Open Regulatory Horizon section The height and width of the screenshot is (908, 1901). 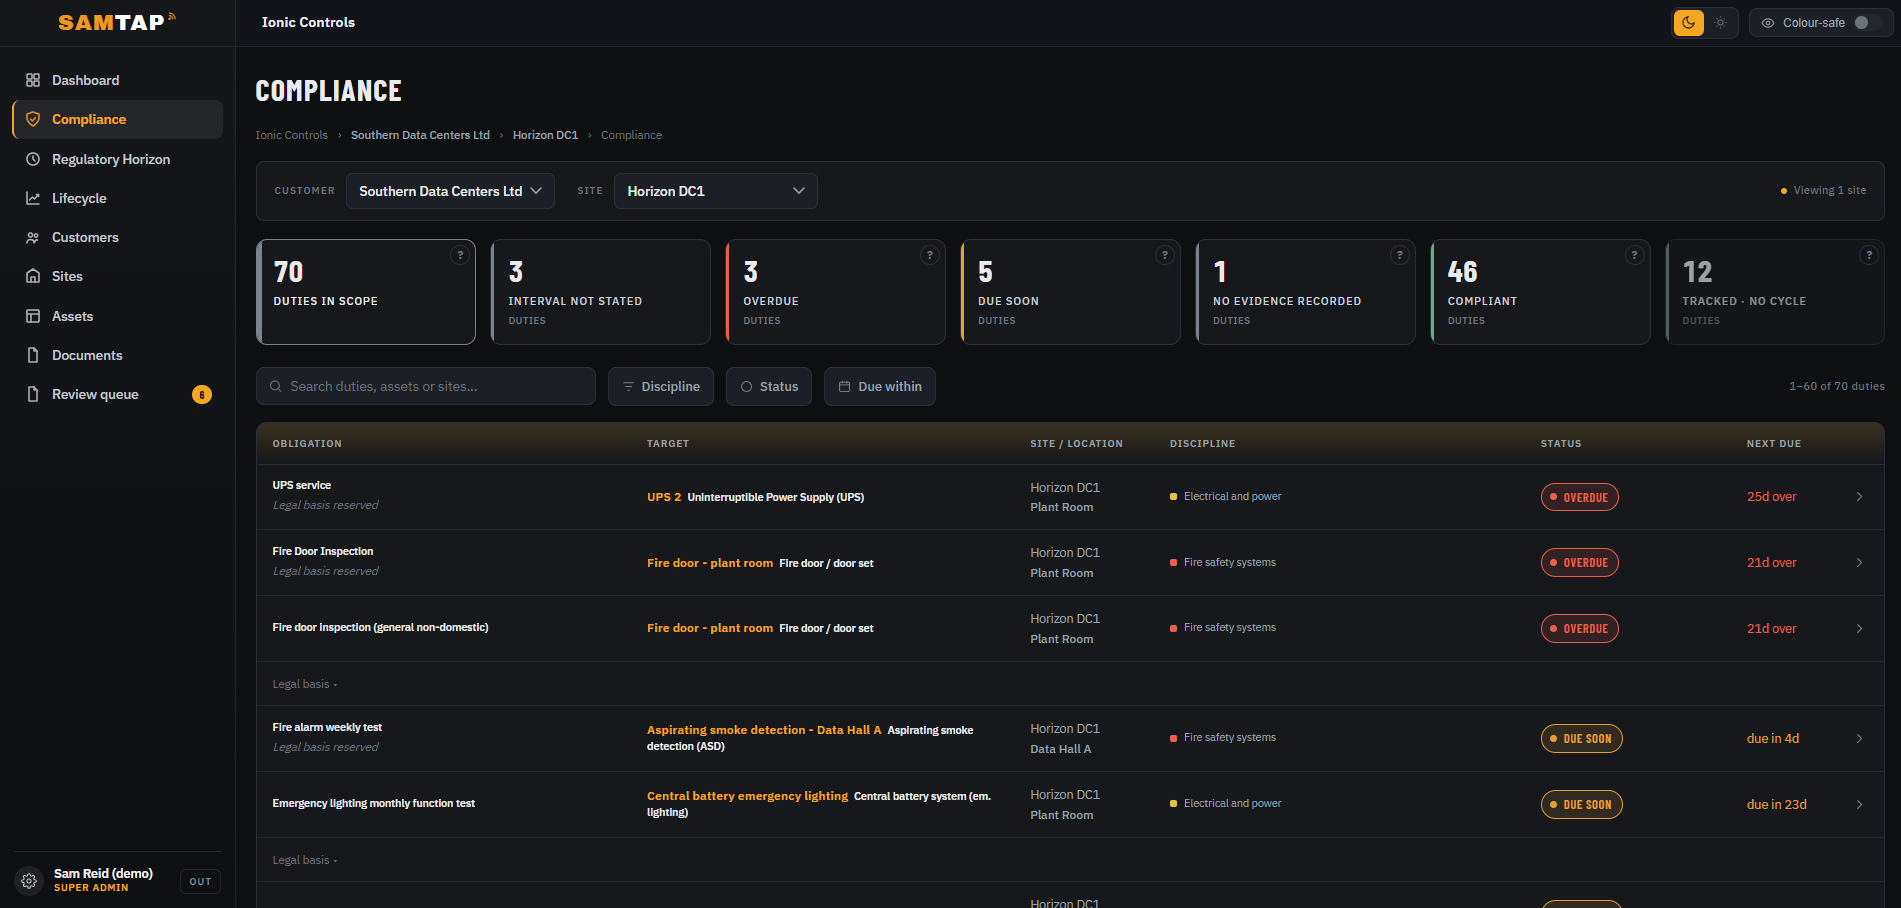coord(117,159)
